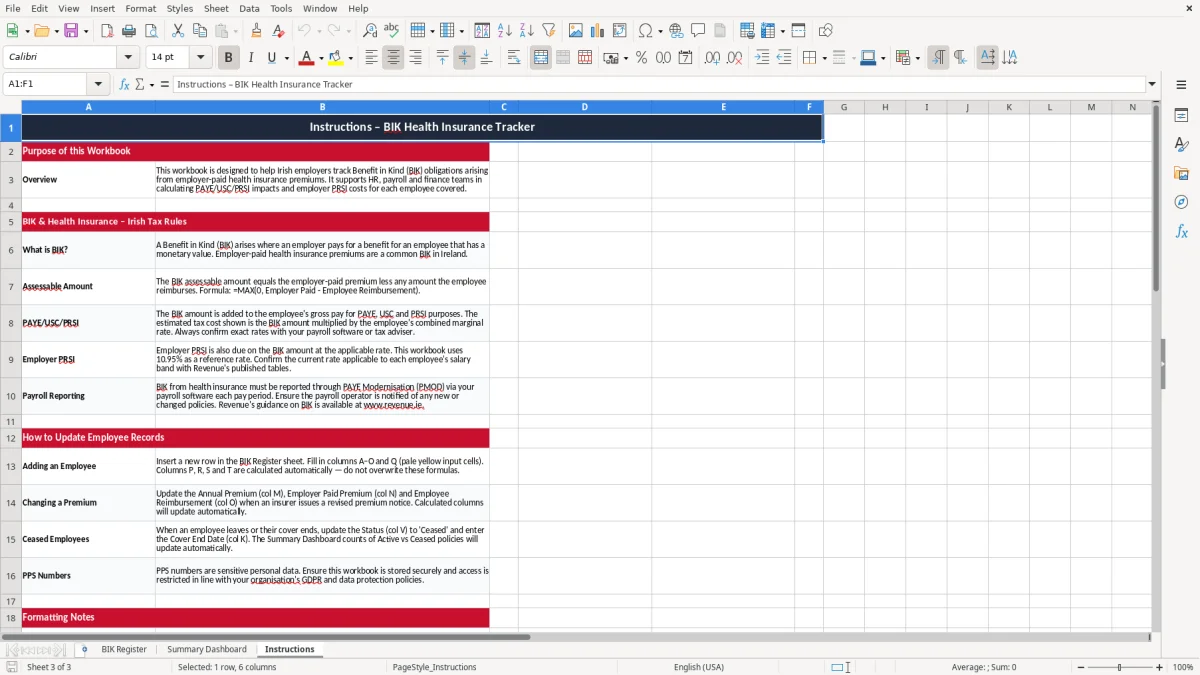1200x675 pixels.
Task: Open the Borders dropdown arrow
Action: 827,58
